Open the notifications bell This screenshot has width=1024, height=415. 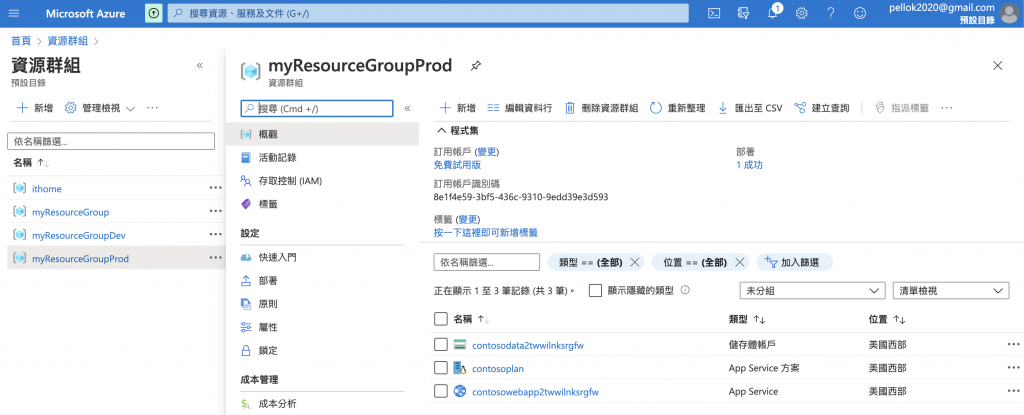click(x=773, y=13)
